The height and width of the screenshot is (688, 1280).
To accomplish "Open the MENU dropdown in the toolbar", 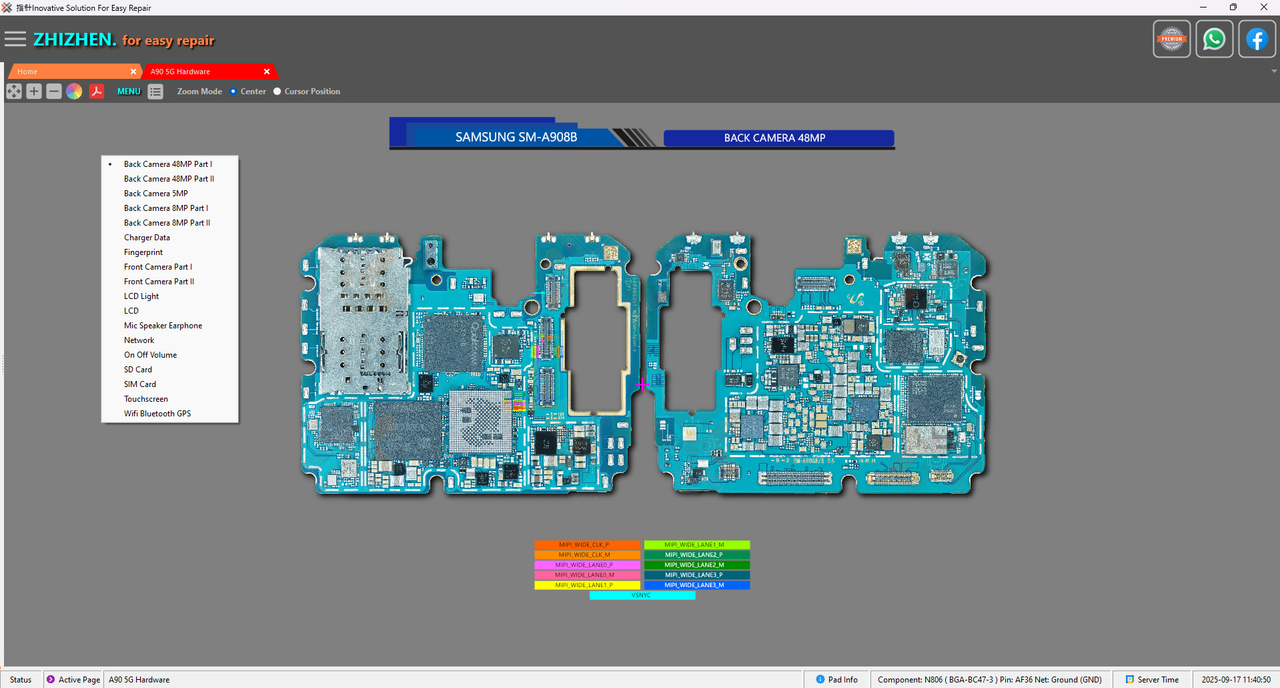I will point(129,92).
